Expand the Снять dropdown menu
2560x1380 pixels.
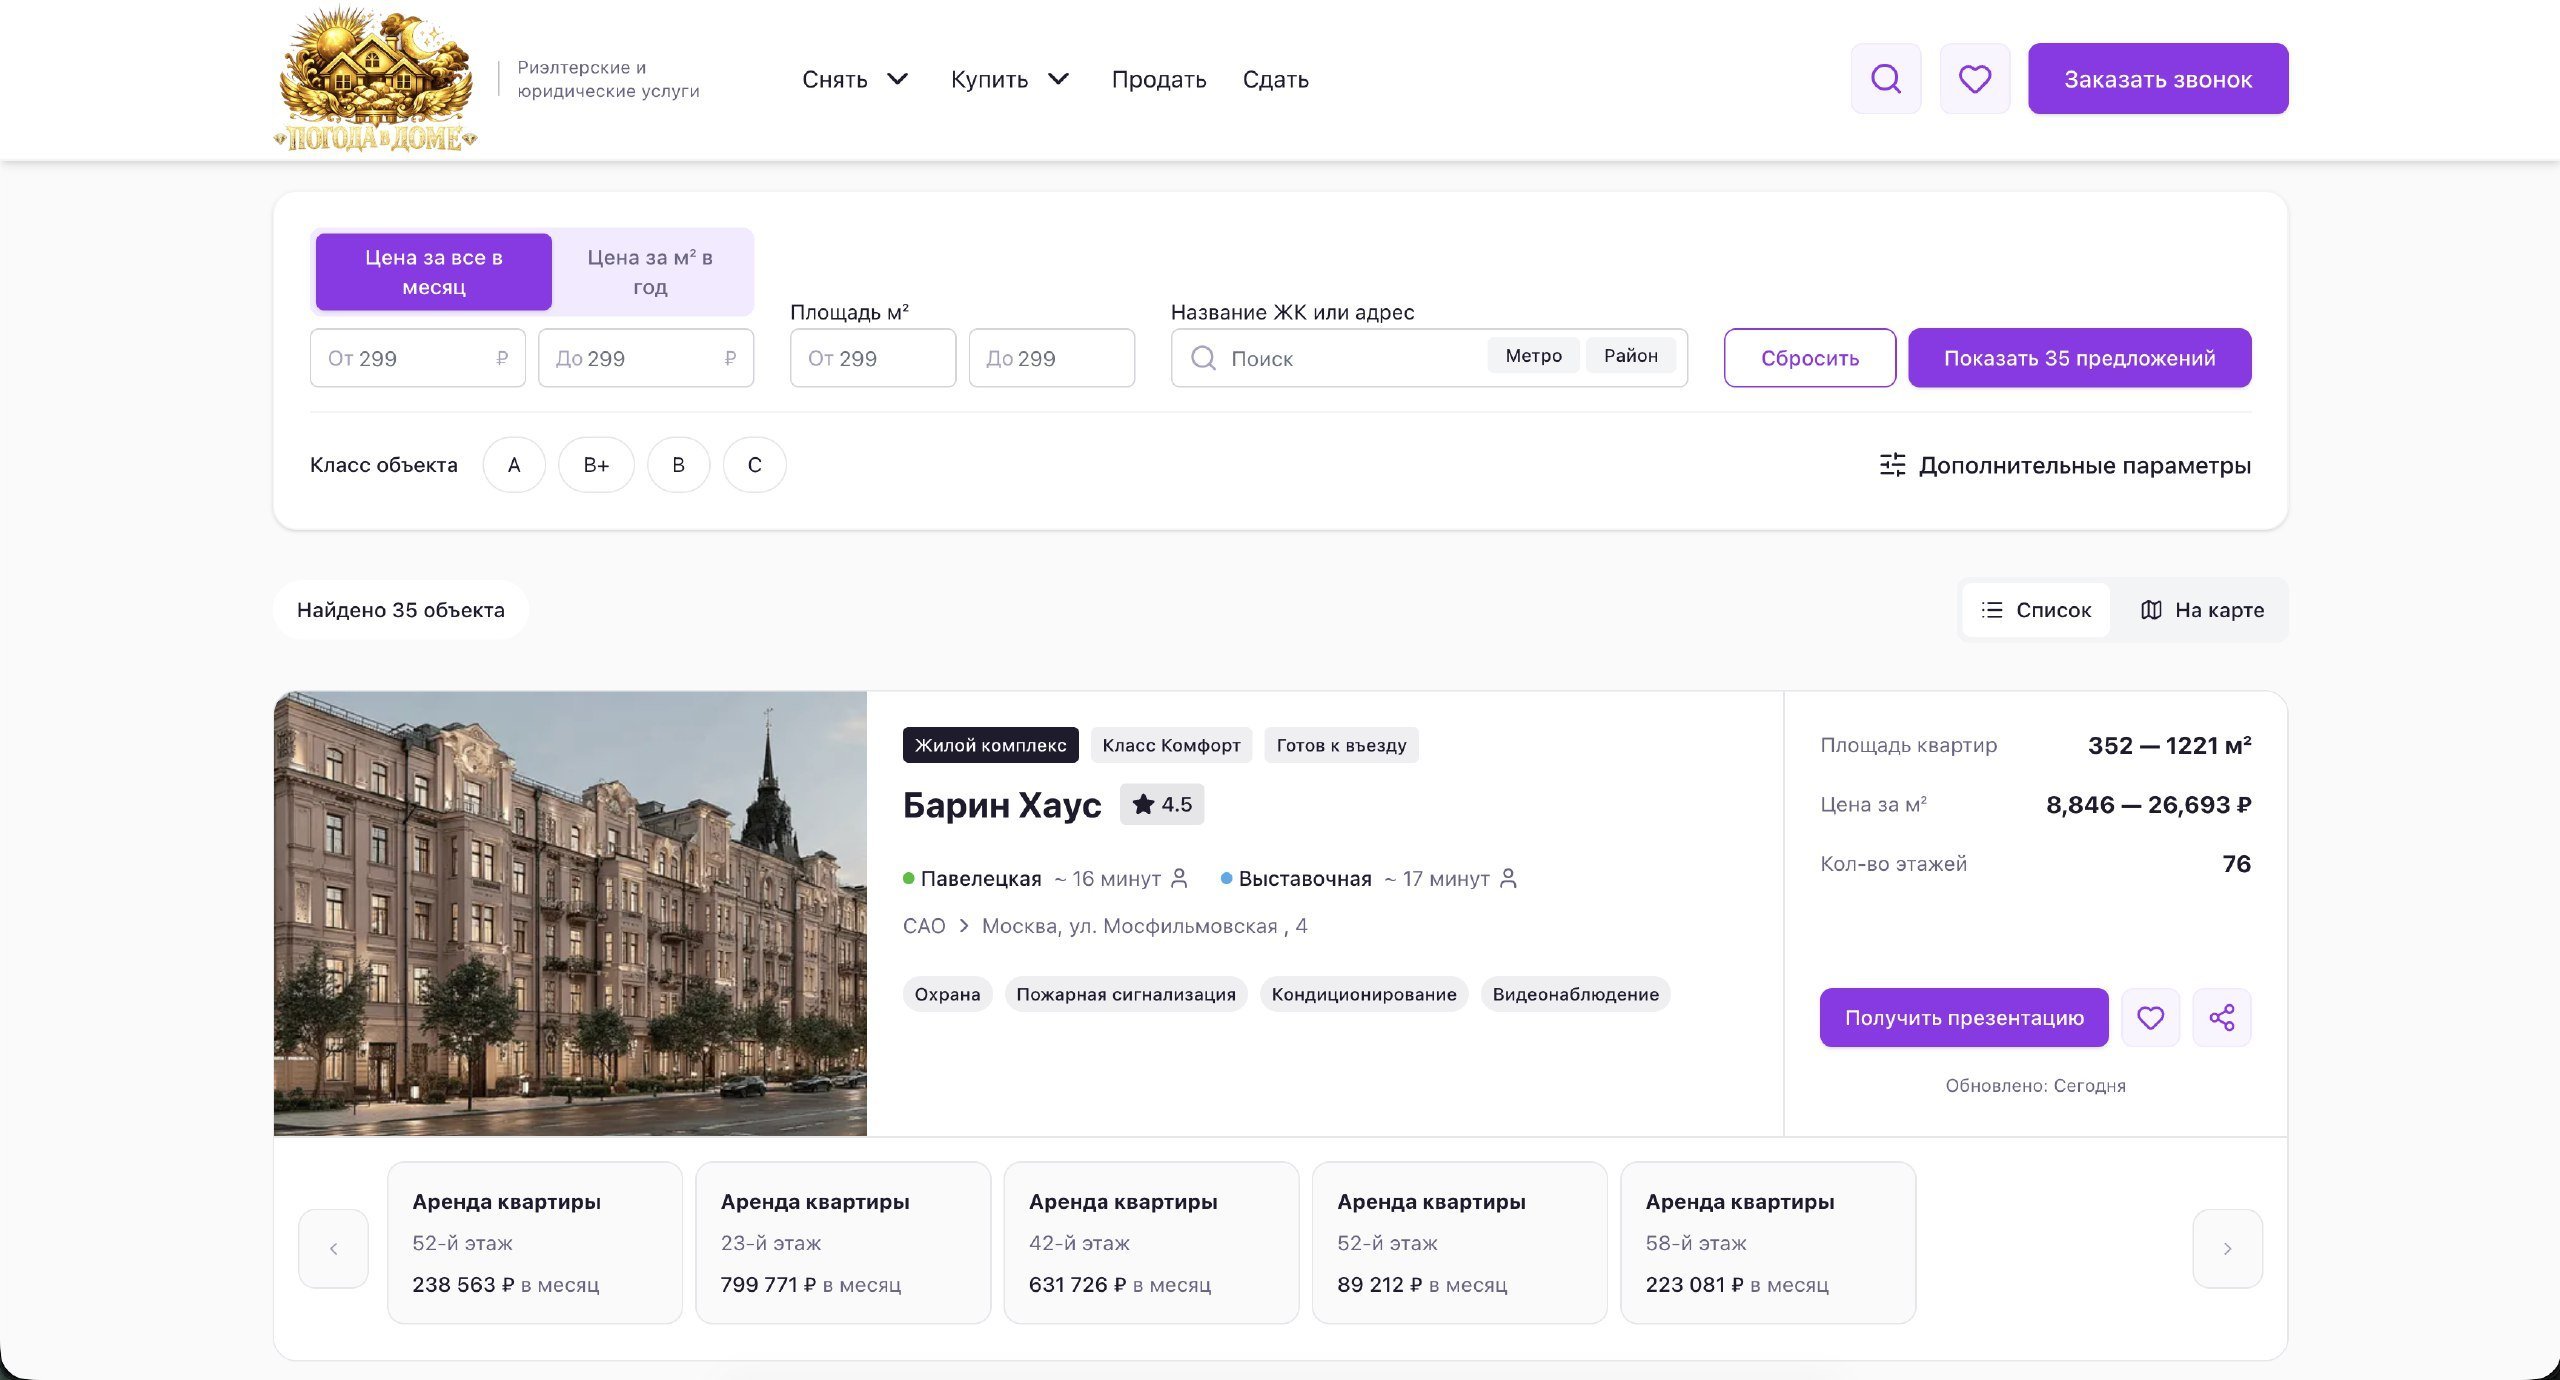854,79
